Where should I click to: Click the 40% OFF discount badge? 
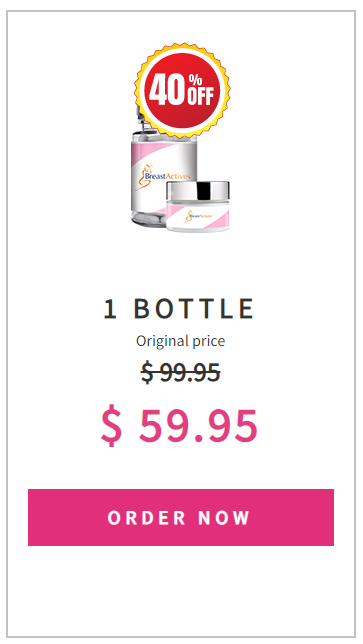pos(182,90)
